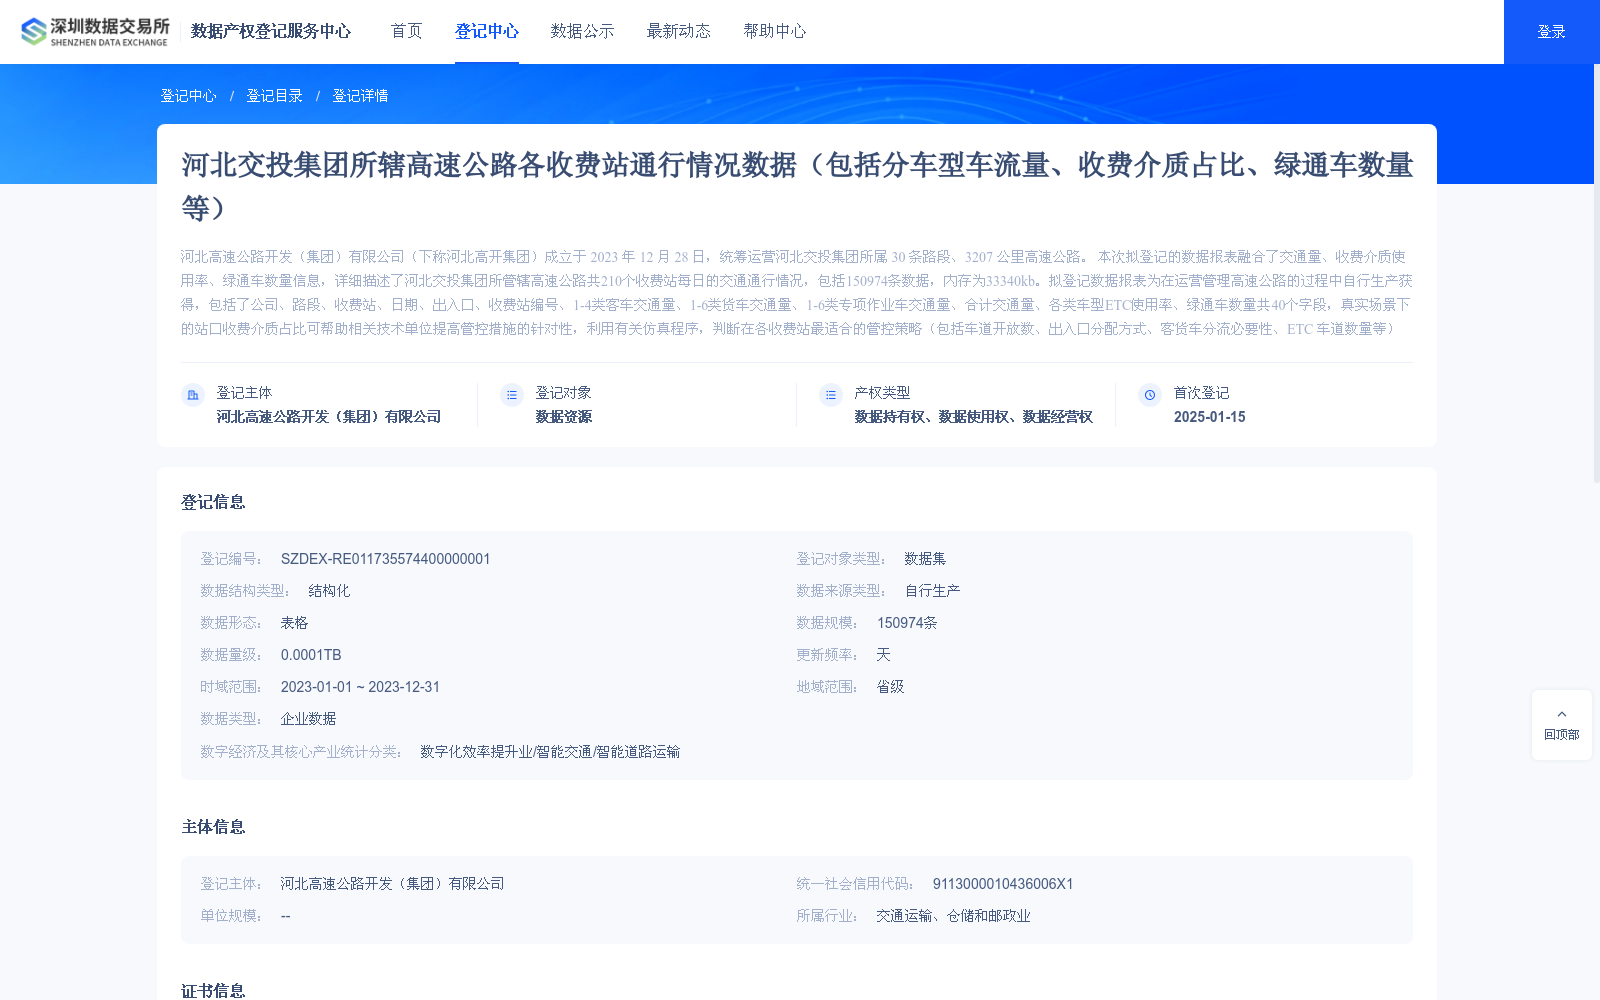Open the 首页 nav tab
The height and width of the screenshot is (1000, 1600).
point(407,31)
